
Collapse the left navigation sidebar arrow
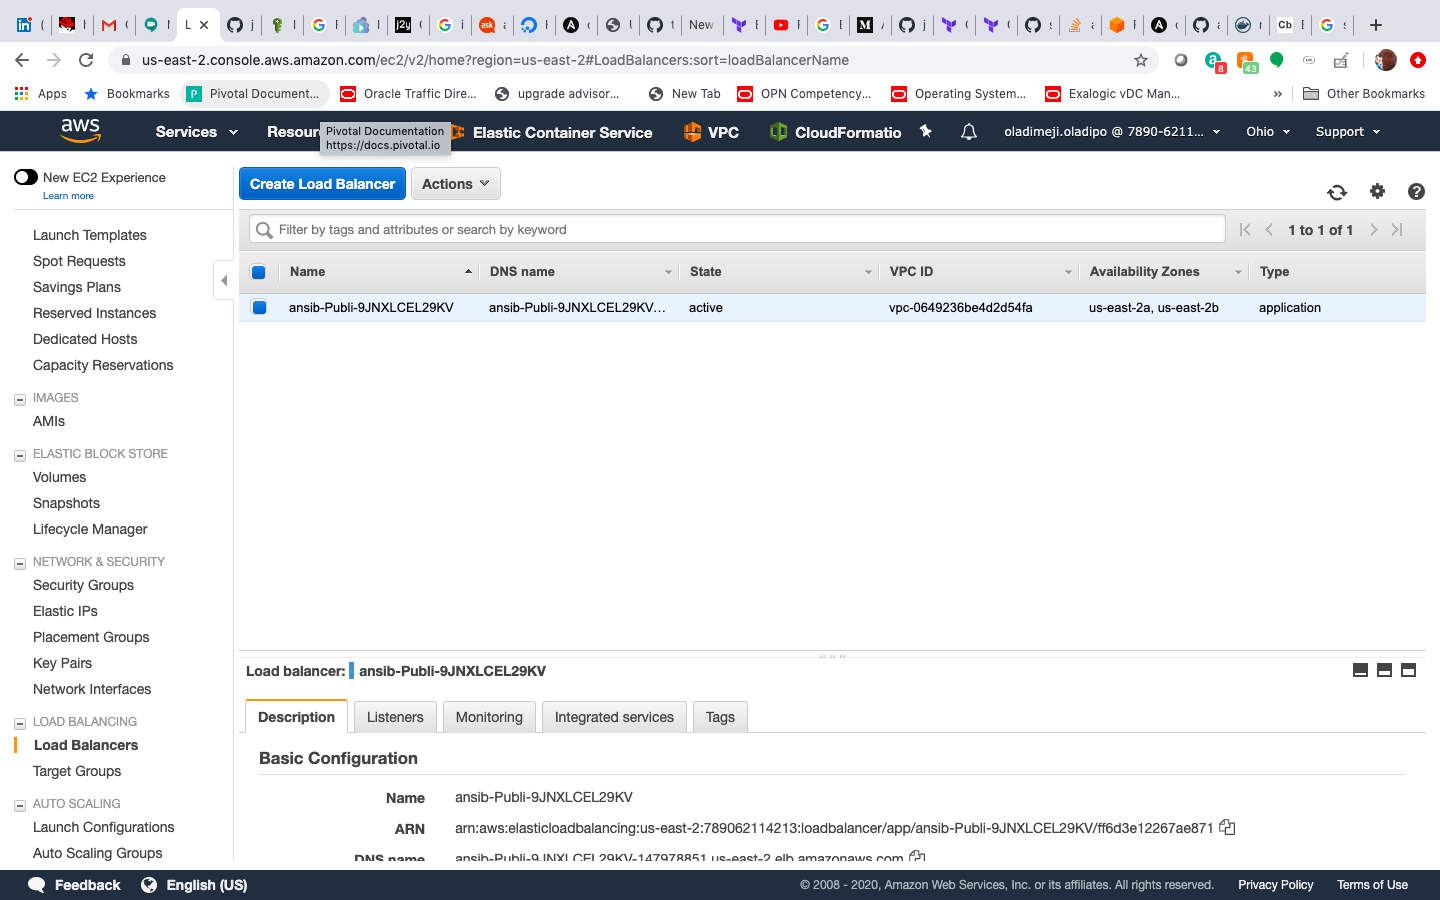tap(224, 280)
